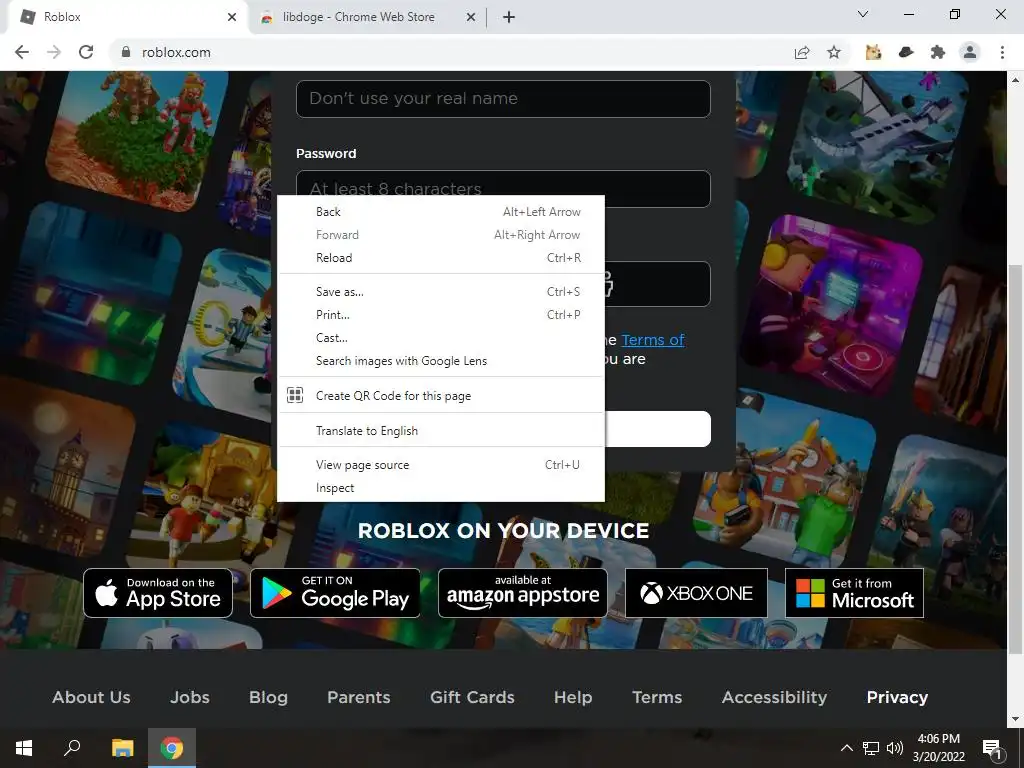Click the amazon appstore badge
Screen dimensions: 1024x768
click(x=522, y=593)
